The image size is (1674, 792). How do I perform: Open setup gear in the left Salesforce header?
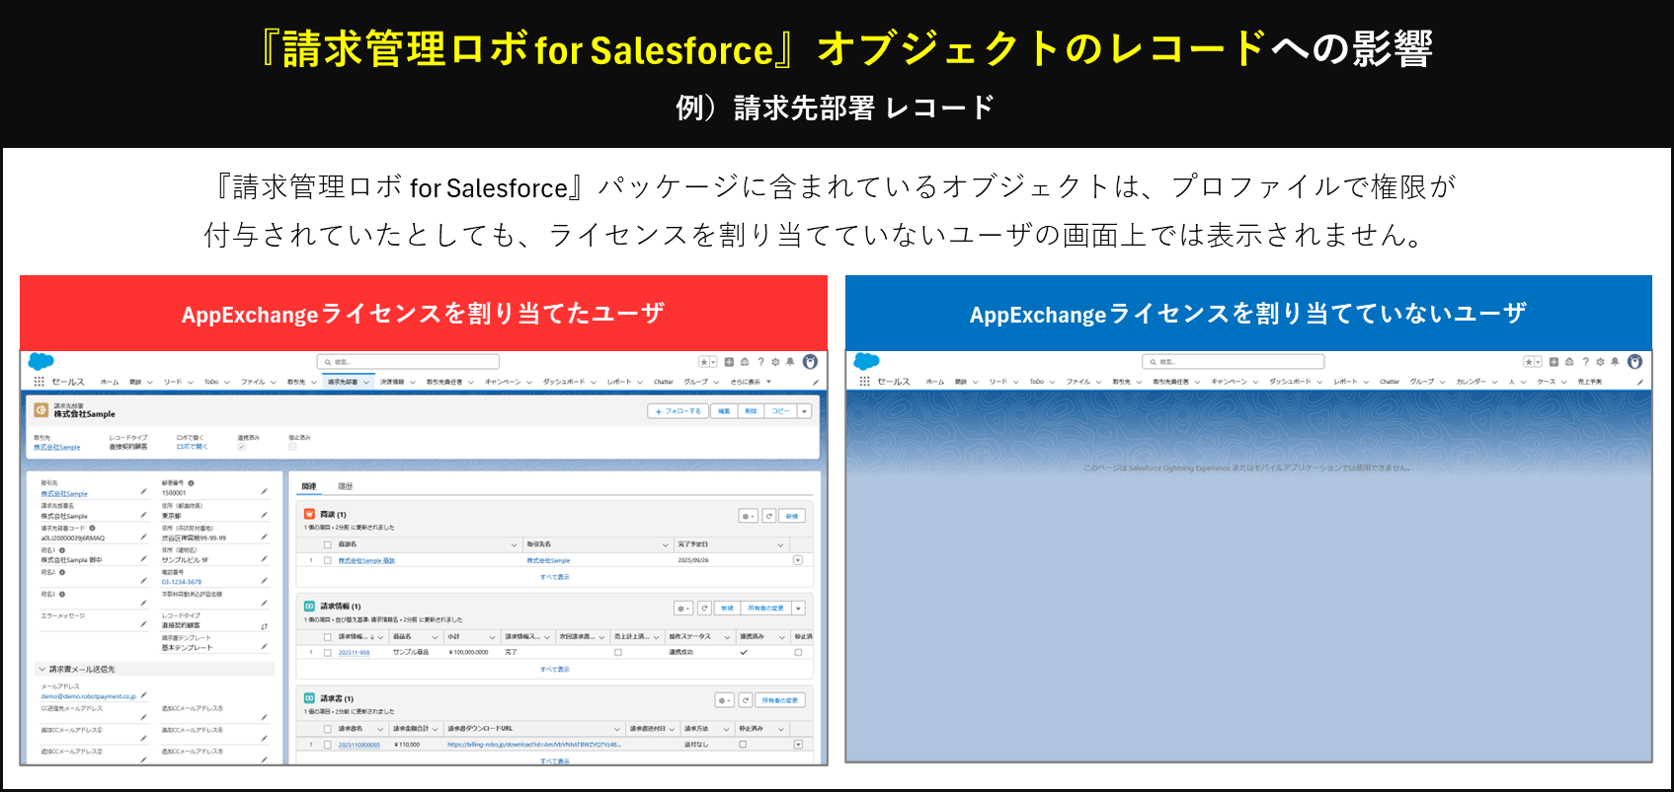point(775,362)
